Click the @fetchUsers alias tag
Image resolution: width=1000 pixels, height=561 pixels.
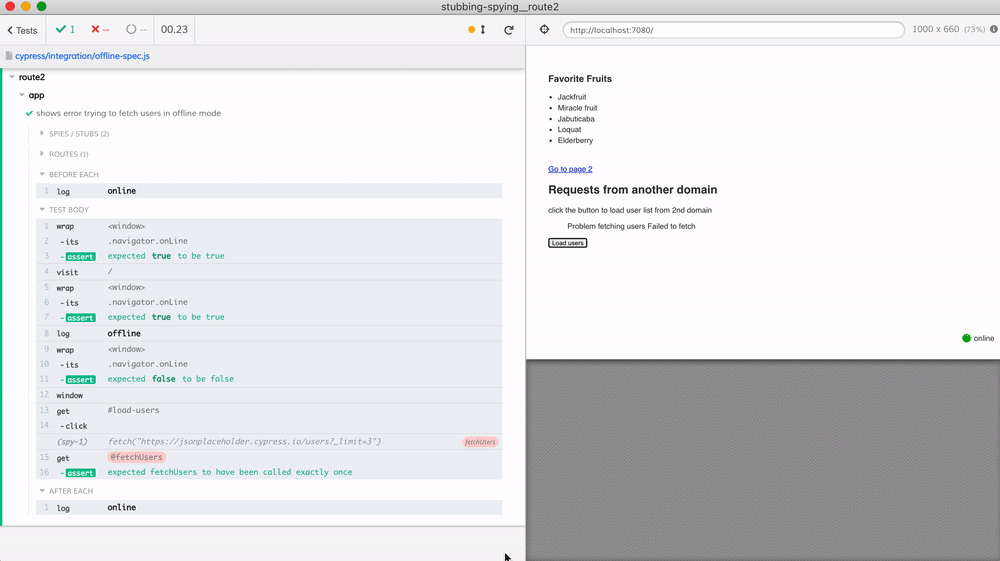point(136,457)
